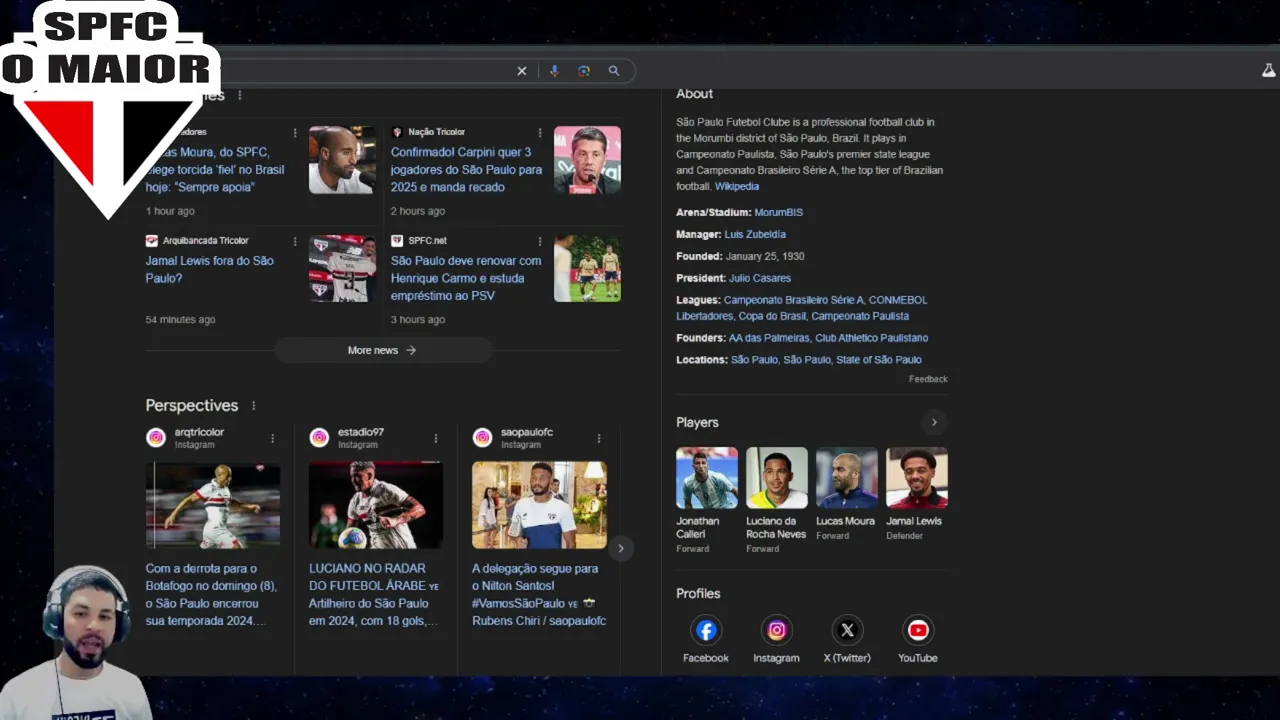Screen dimensions: 1280x720
Task: Open three-dot menu on arqtricolor post
Action: (x=272, y=438)
